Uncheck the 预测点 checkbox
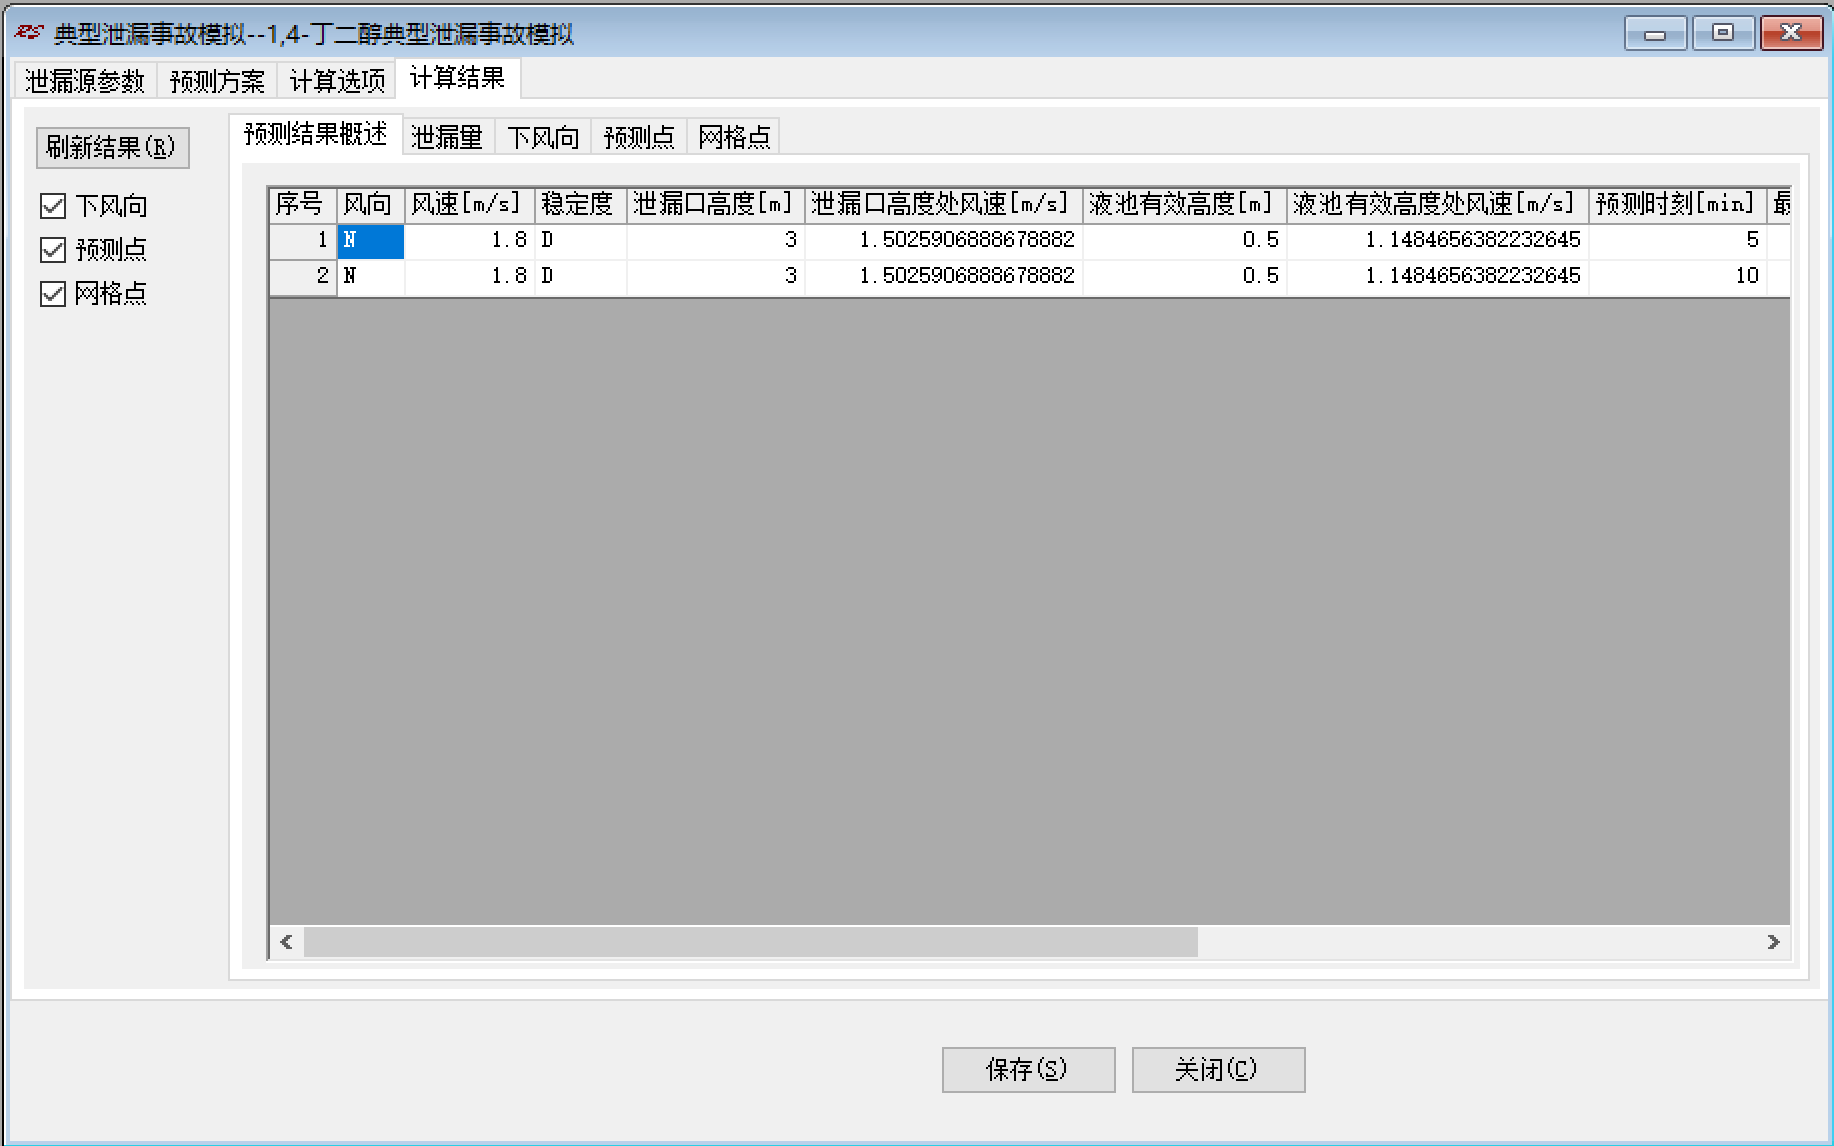This screenshot has width=1834, height=1146. (x=53, y=250)
